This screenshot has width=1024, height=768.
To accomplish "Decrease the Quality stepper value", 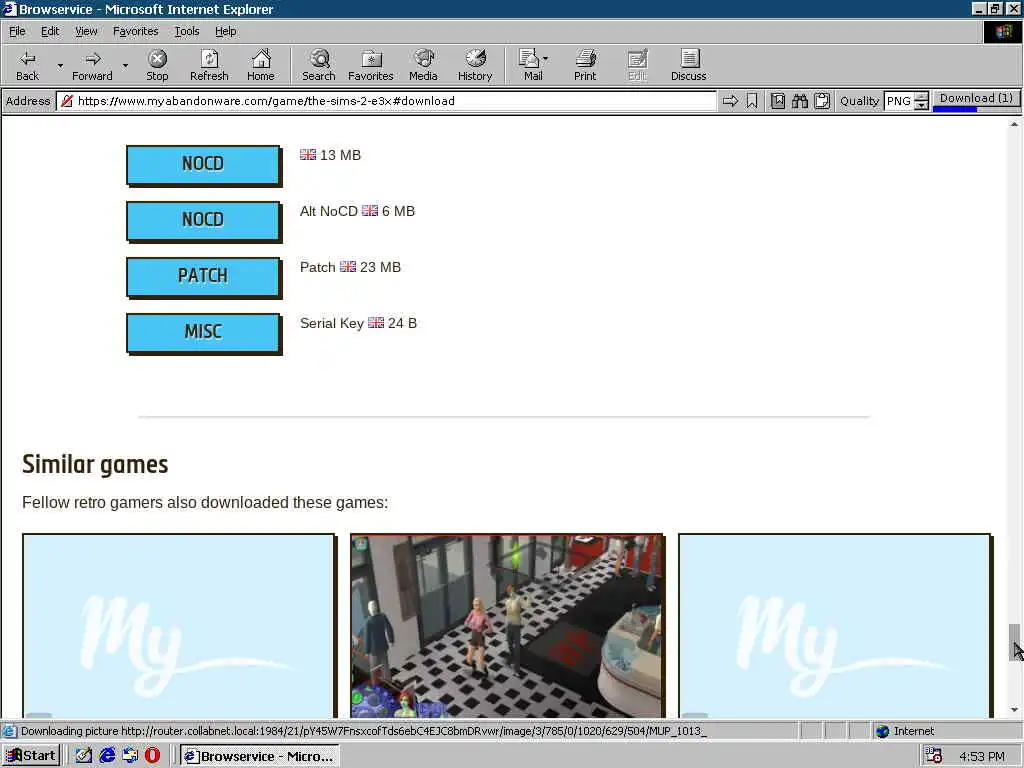I will pos(921,106).
